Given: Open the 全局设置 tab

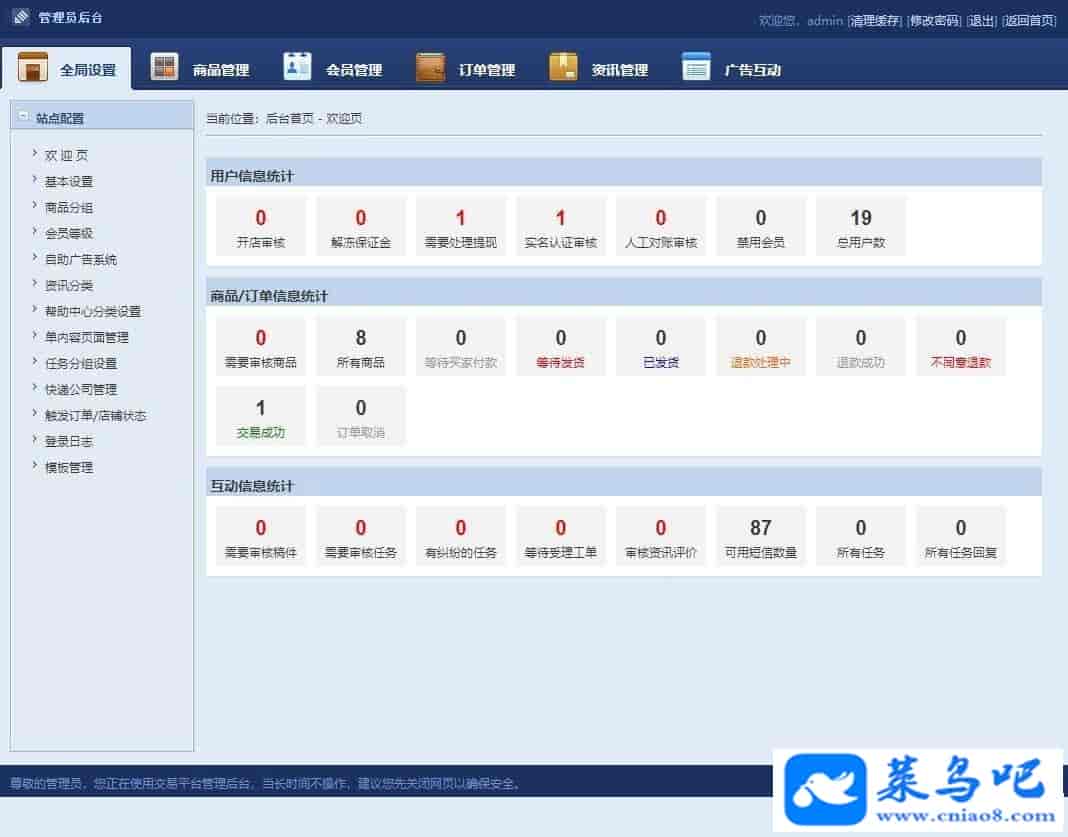Looking at the screenshot, I should click(x=67, y=69).
